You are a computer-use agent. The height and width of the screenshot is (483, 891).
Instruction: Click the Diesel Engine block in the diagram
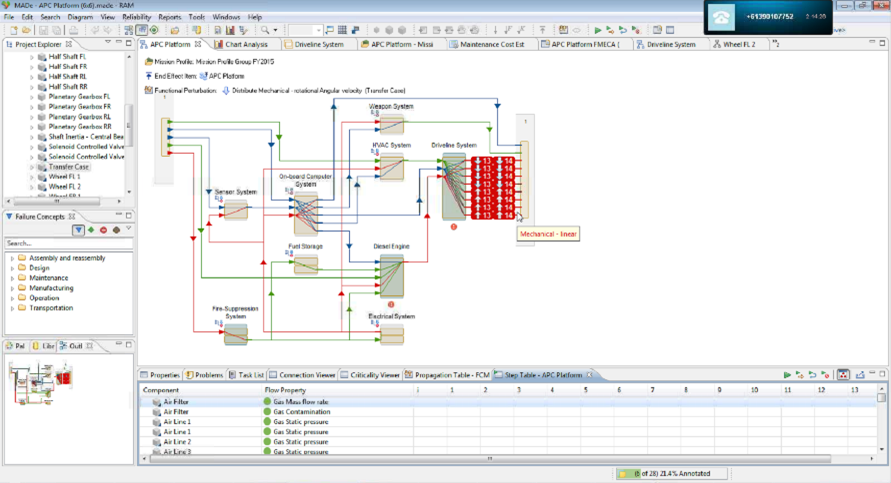(391, 275)
